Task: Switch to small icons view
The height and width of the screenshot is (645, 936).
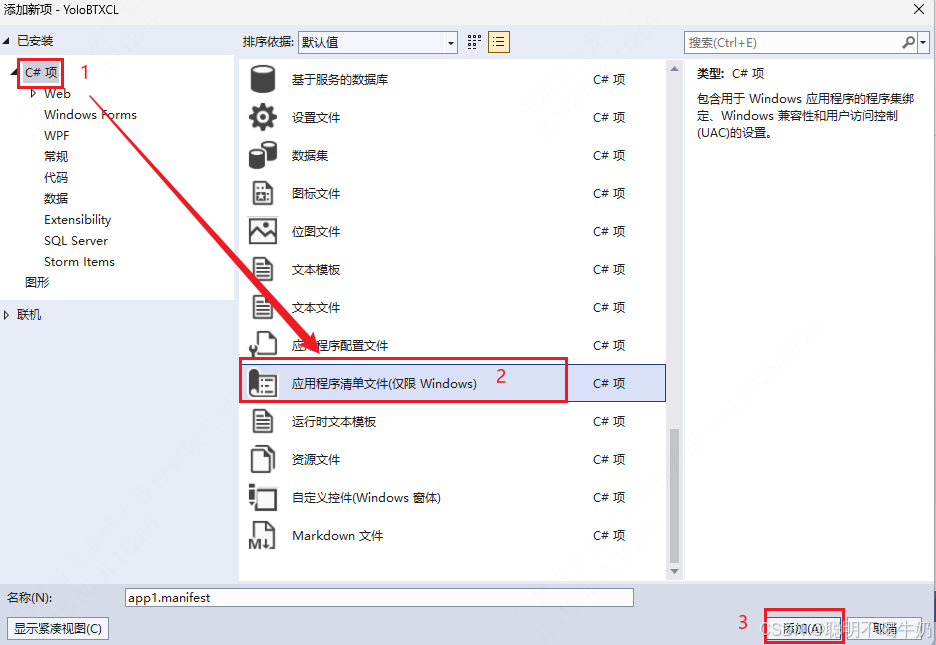Action: tap(474, 42)
